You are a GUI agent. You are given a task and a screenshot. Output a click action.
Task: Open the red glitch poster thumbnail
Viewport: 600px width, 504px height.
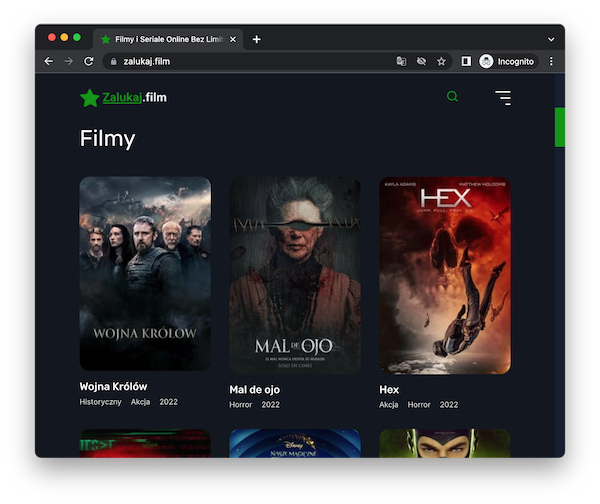145,443
